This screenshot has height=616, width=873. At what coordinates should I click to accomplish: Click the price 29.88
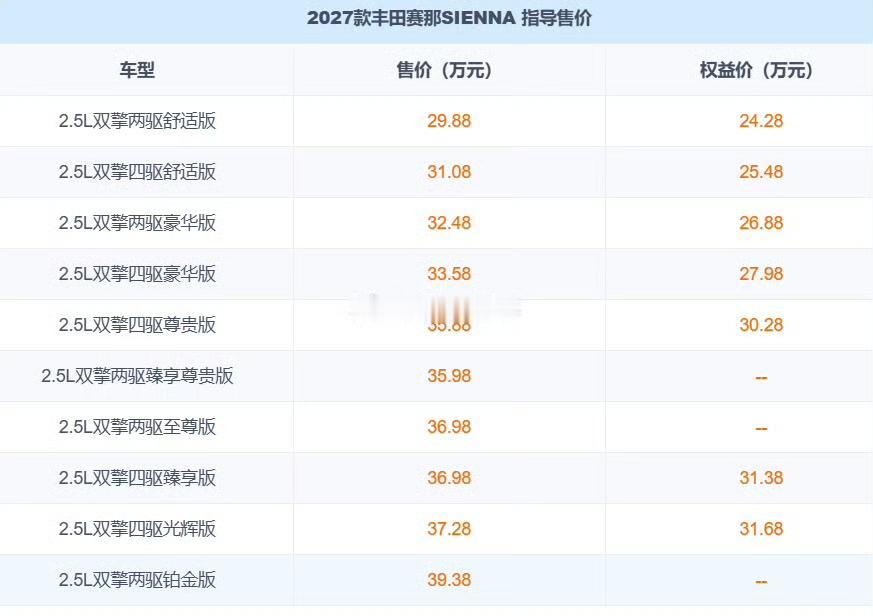tap(449, 121)
